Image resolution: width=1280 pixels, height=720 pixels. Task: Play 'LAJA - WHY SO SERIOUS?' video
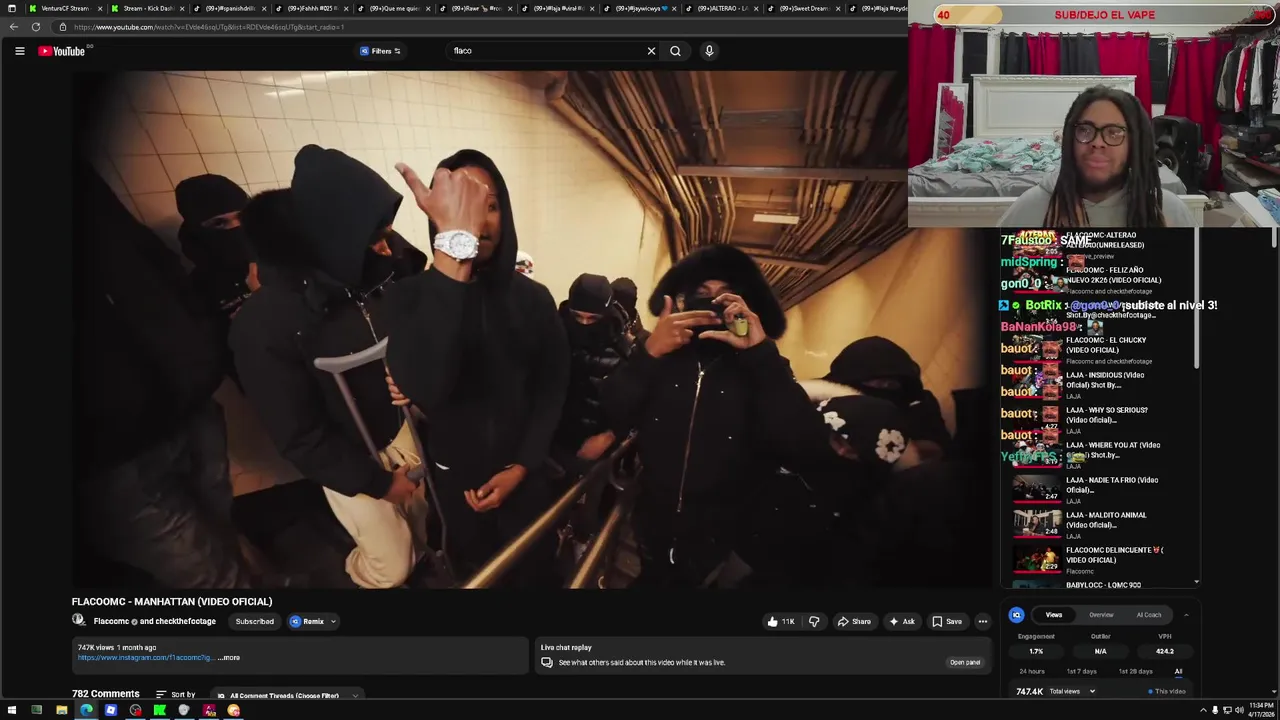[1085, 419]
